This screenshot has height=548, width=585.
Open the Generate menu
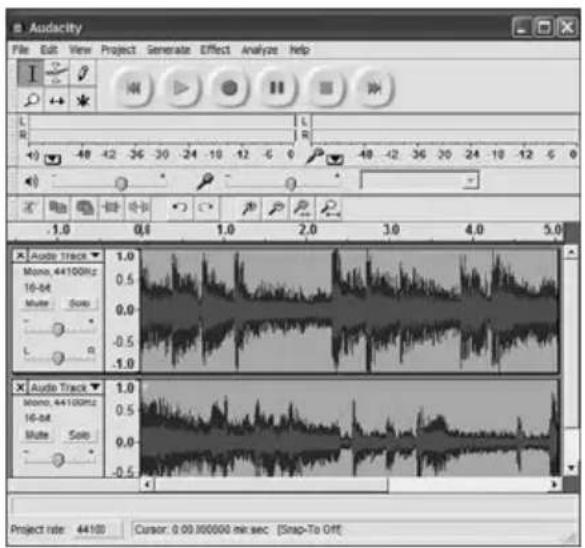(x=168, y=50)
